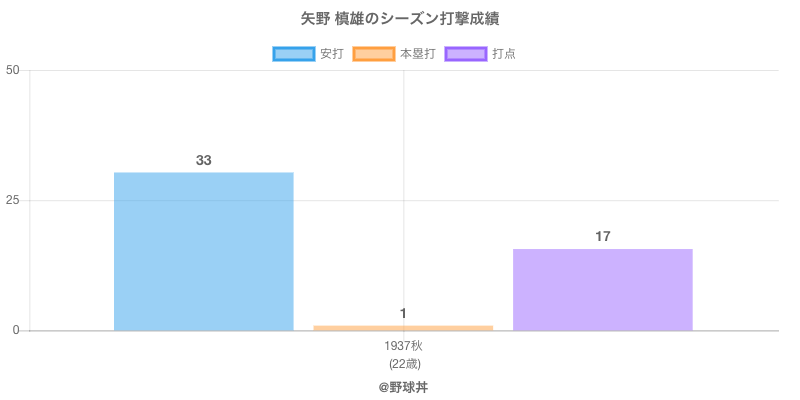Image resolution: width=800 pixels, height=400 pixels.
Task: Open the @野球丼 credit text
Action: click(403, 386)
